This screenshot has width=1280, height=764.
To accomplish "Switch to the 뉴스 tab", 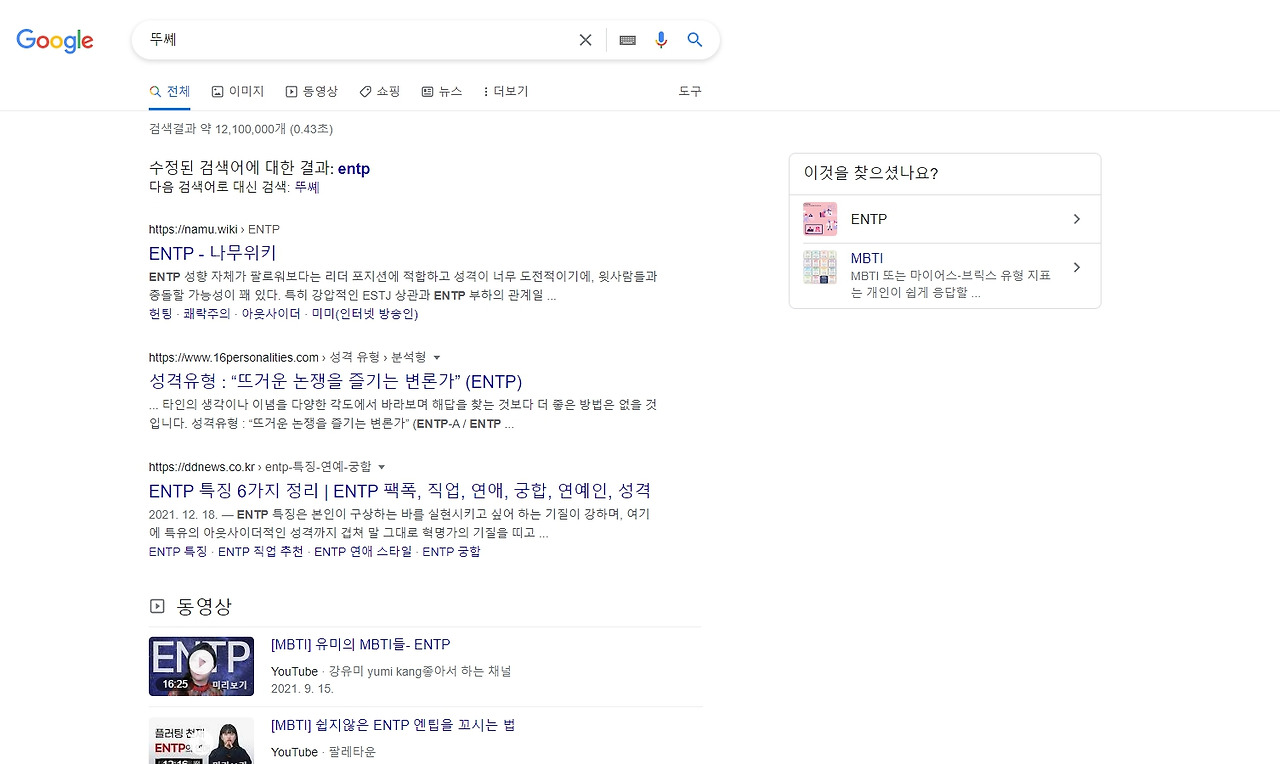I will tap(442, 91).
